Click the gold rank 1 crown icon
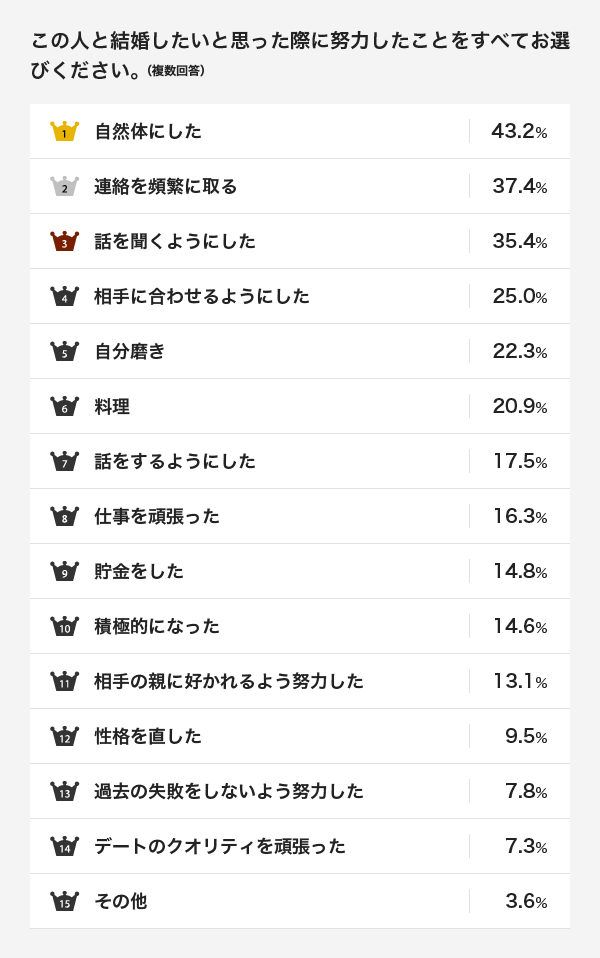The image size is (600, 958). click(x=65, y=131)
